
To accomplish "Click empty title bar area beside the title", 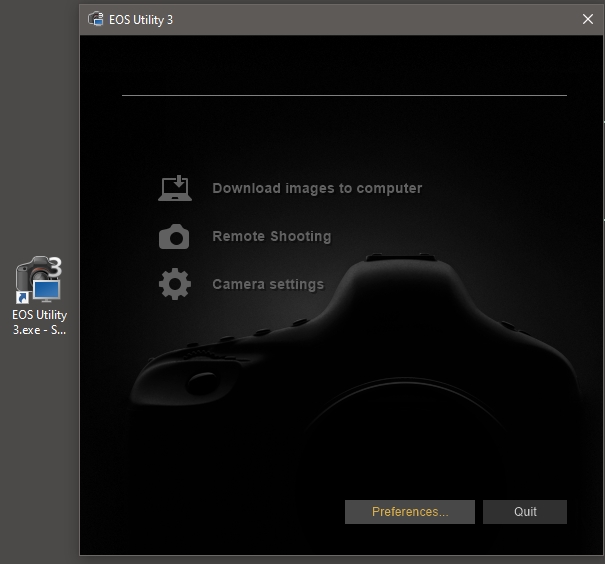I will click(380, 19).
